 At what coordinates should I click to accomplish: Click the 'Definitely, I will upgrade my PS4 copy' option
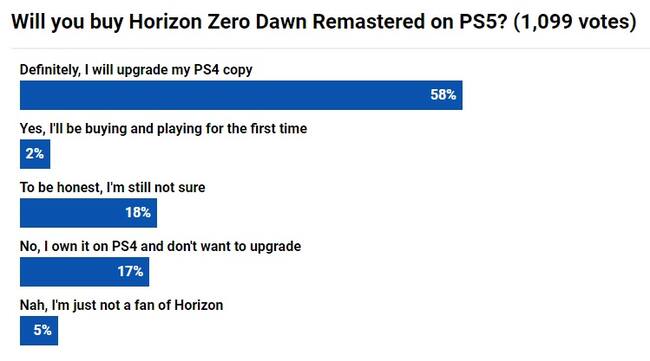click(x=136, y=70)
